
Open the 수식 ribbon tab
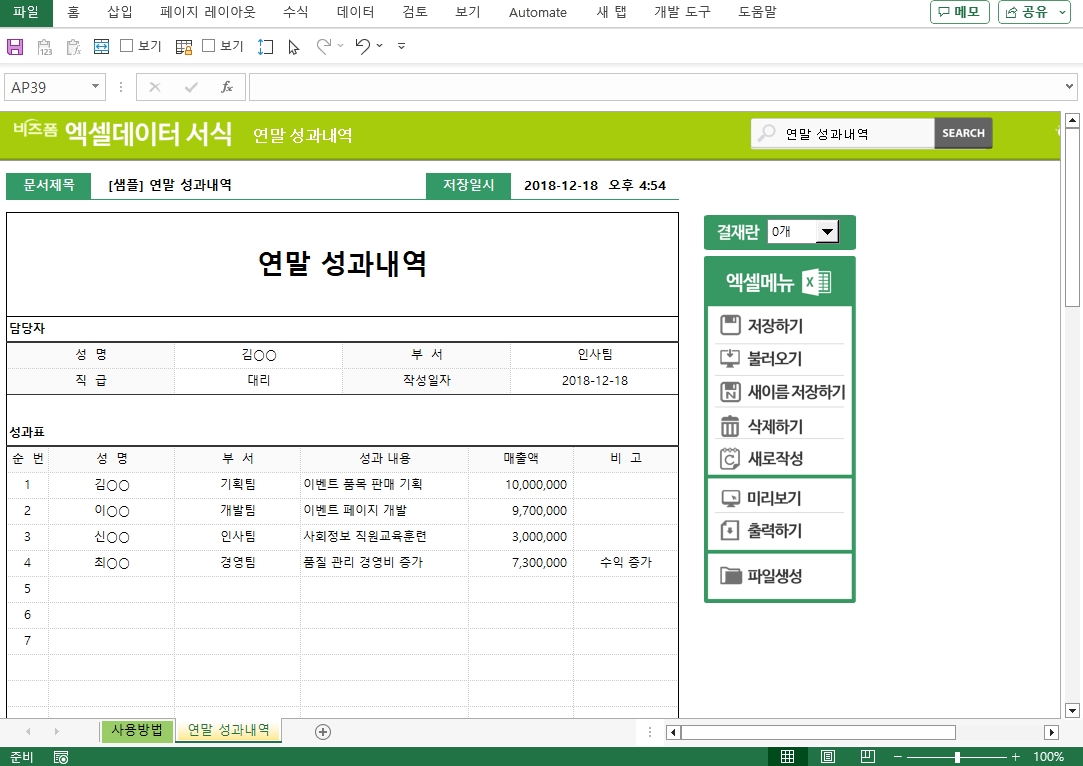click(x=295, y=12)
